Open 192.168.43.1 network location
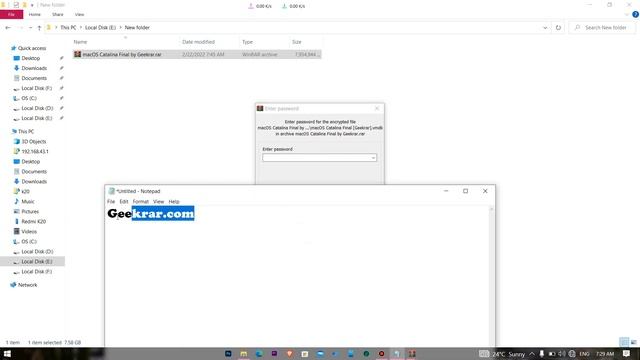640x360 pixels. click(35, 151)
